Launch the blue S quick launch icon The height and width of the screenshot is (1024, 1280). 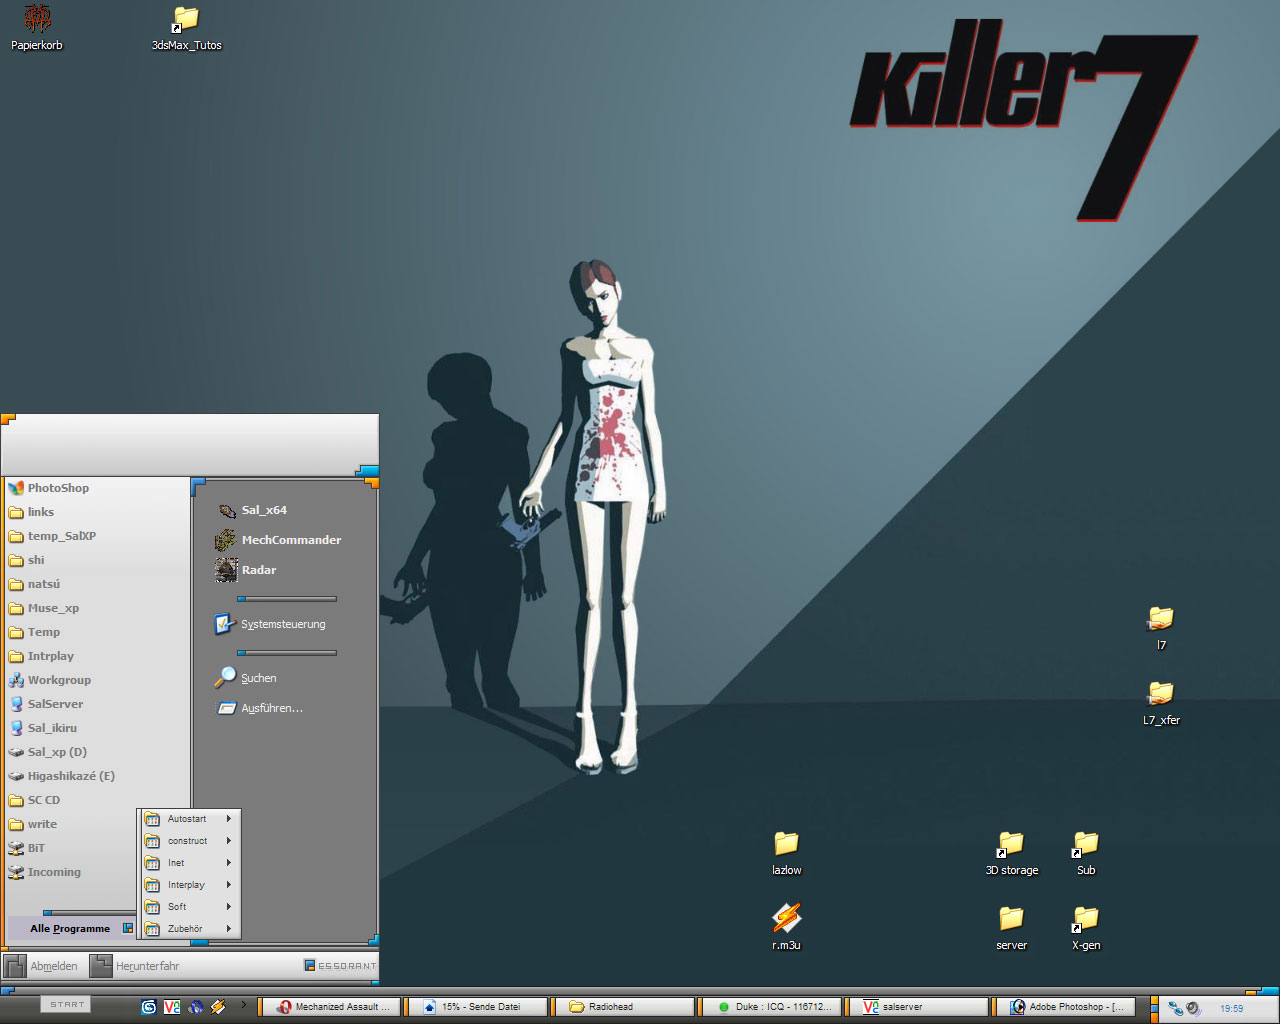click(149, 1007)
